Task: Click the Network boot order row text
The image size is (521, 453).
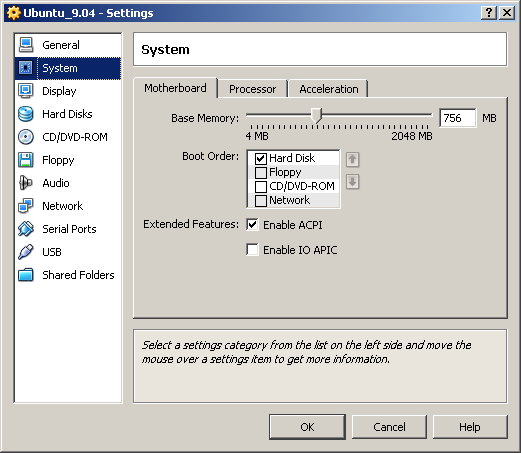Action: (290, 200)
